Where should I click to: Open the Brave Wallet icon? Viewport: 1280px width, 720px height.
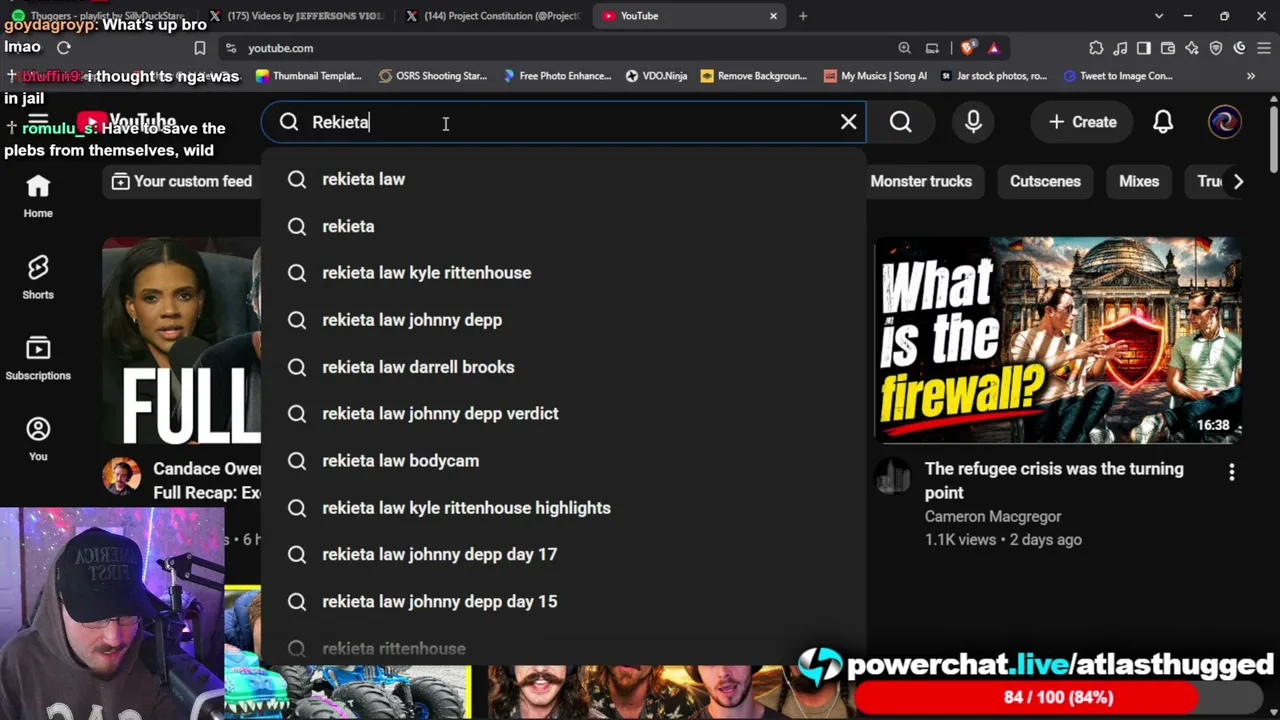coord(1168,48)
